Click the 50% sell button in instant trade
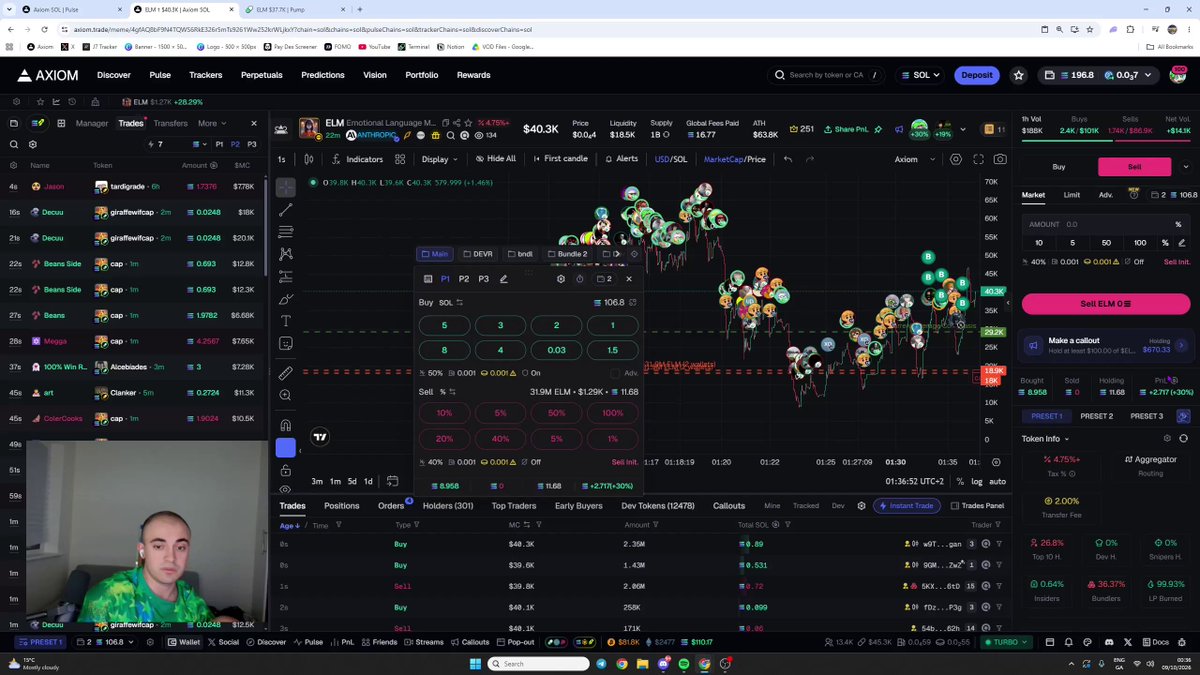This screenshot has height=675, width=1200. click(557, 413)
